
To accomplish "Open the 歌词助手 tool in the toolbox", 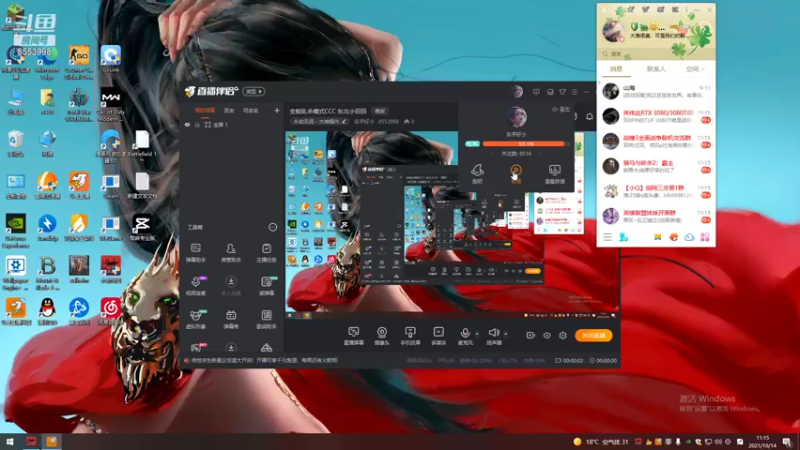I will tap(266, 319).
